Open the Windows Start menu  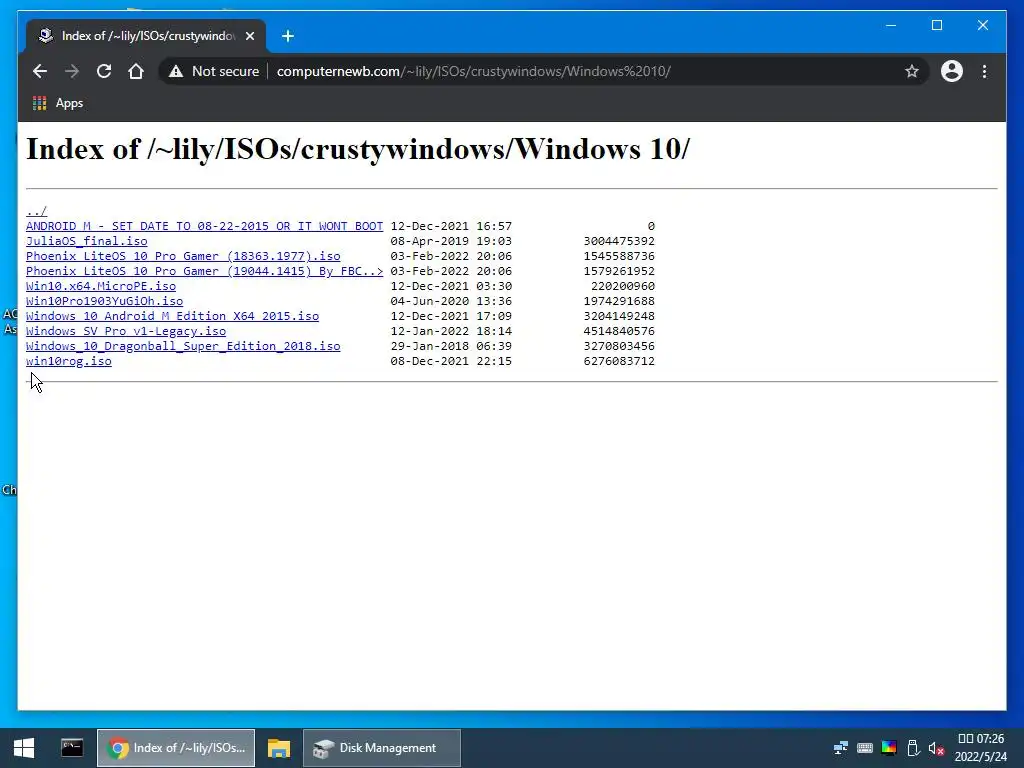24,748
